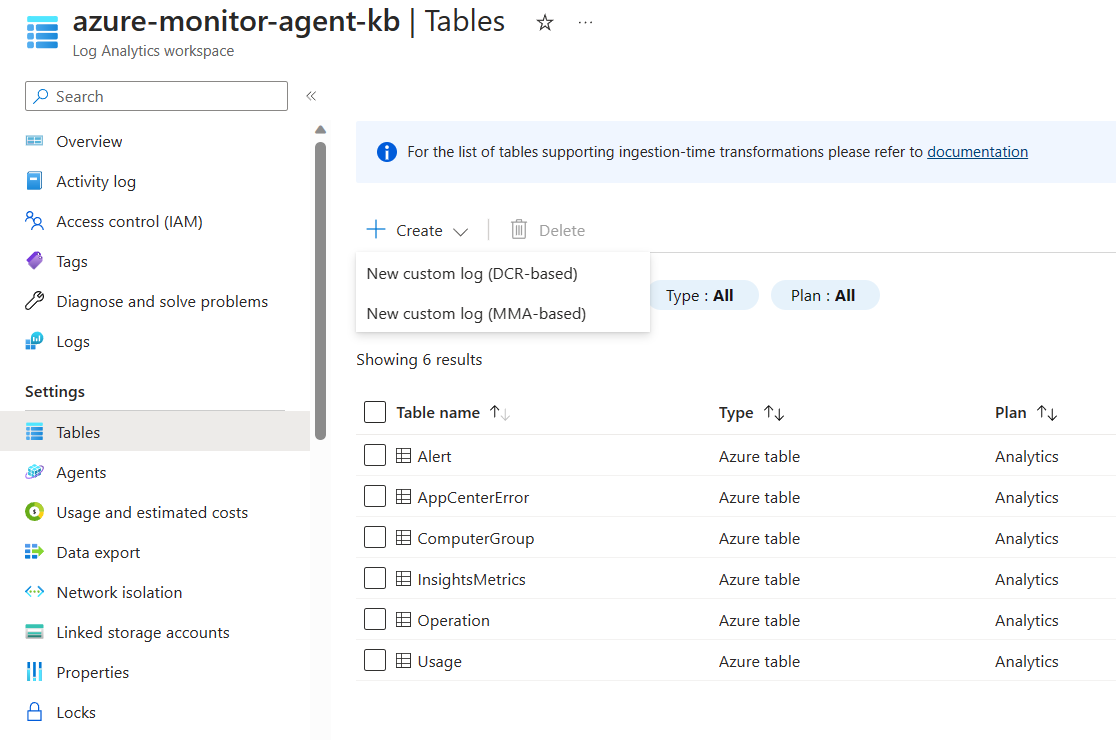
Task: Click the Locks padlock icon
Action: 34,712
